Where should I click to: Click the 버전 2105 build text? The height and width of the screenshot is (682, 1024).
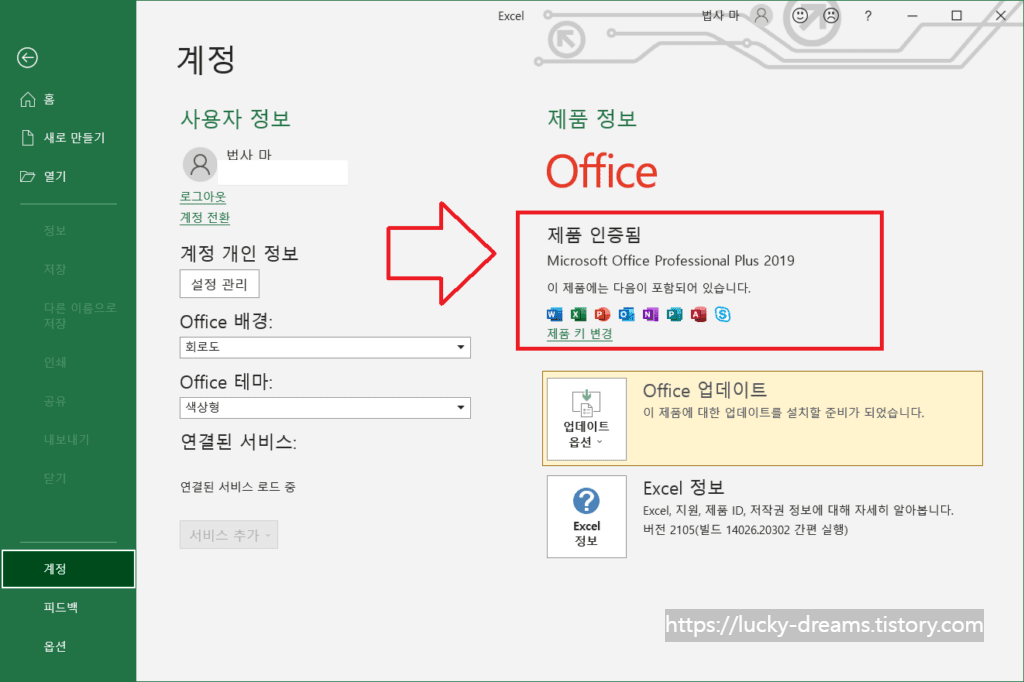coord(745,530)
